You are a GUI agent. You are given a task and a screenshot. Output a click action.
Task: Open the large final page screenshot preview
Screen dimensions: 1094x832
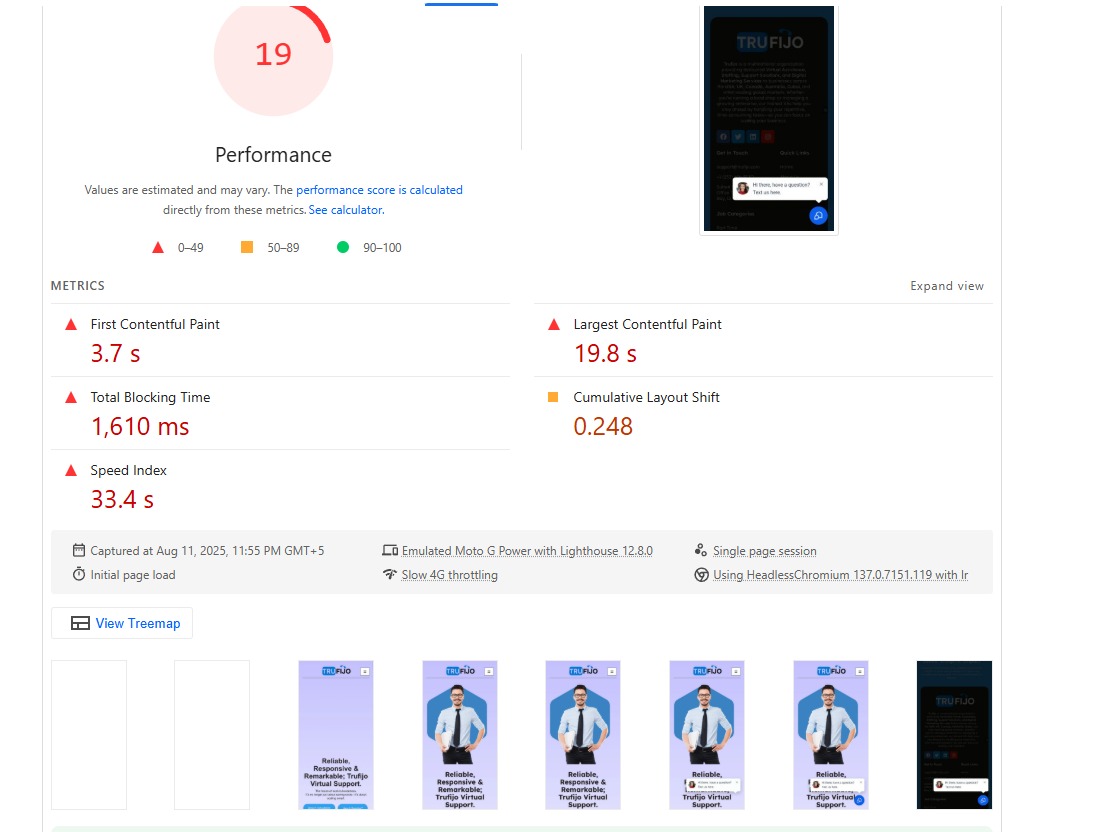769,119
